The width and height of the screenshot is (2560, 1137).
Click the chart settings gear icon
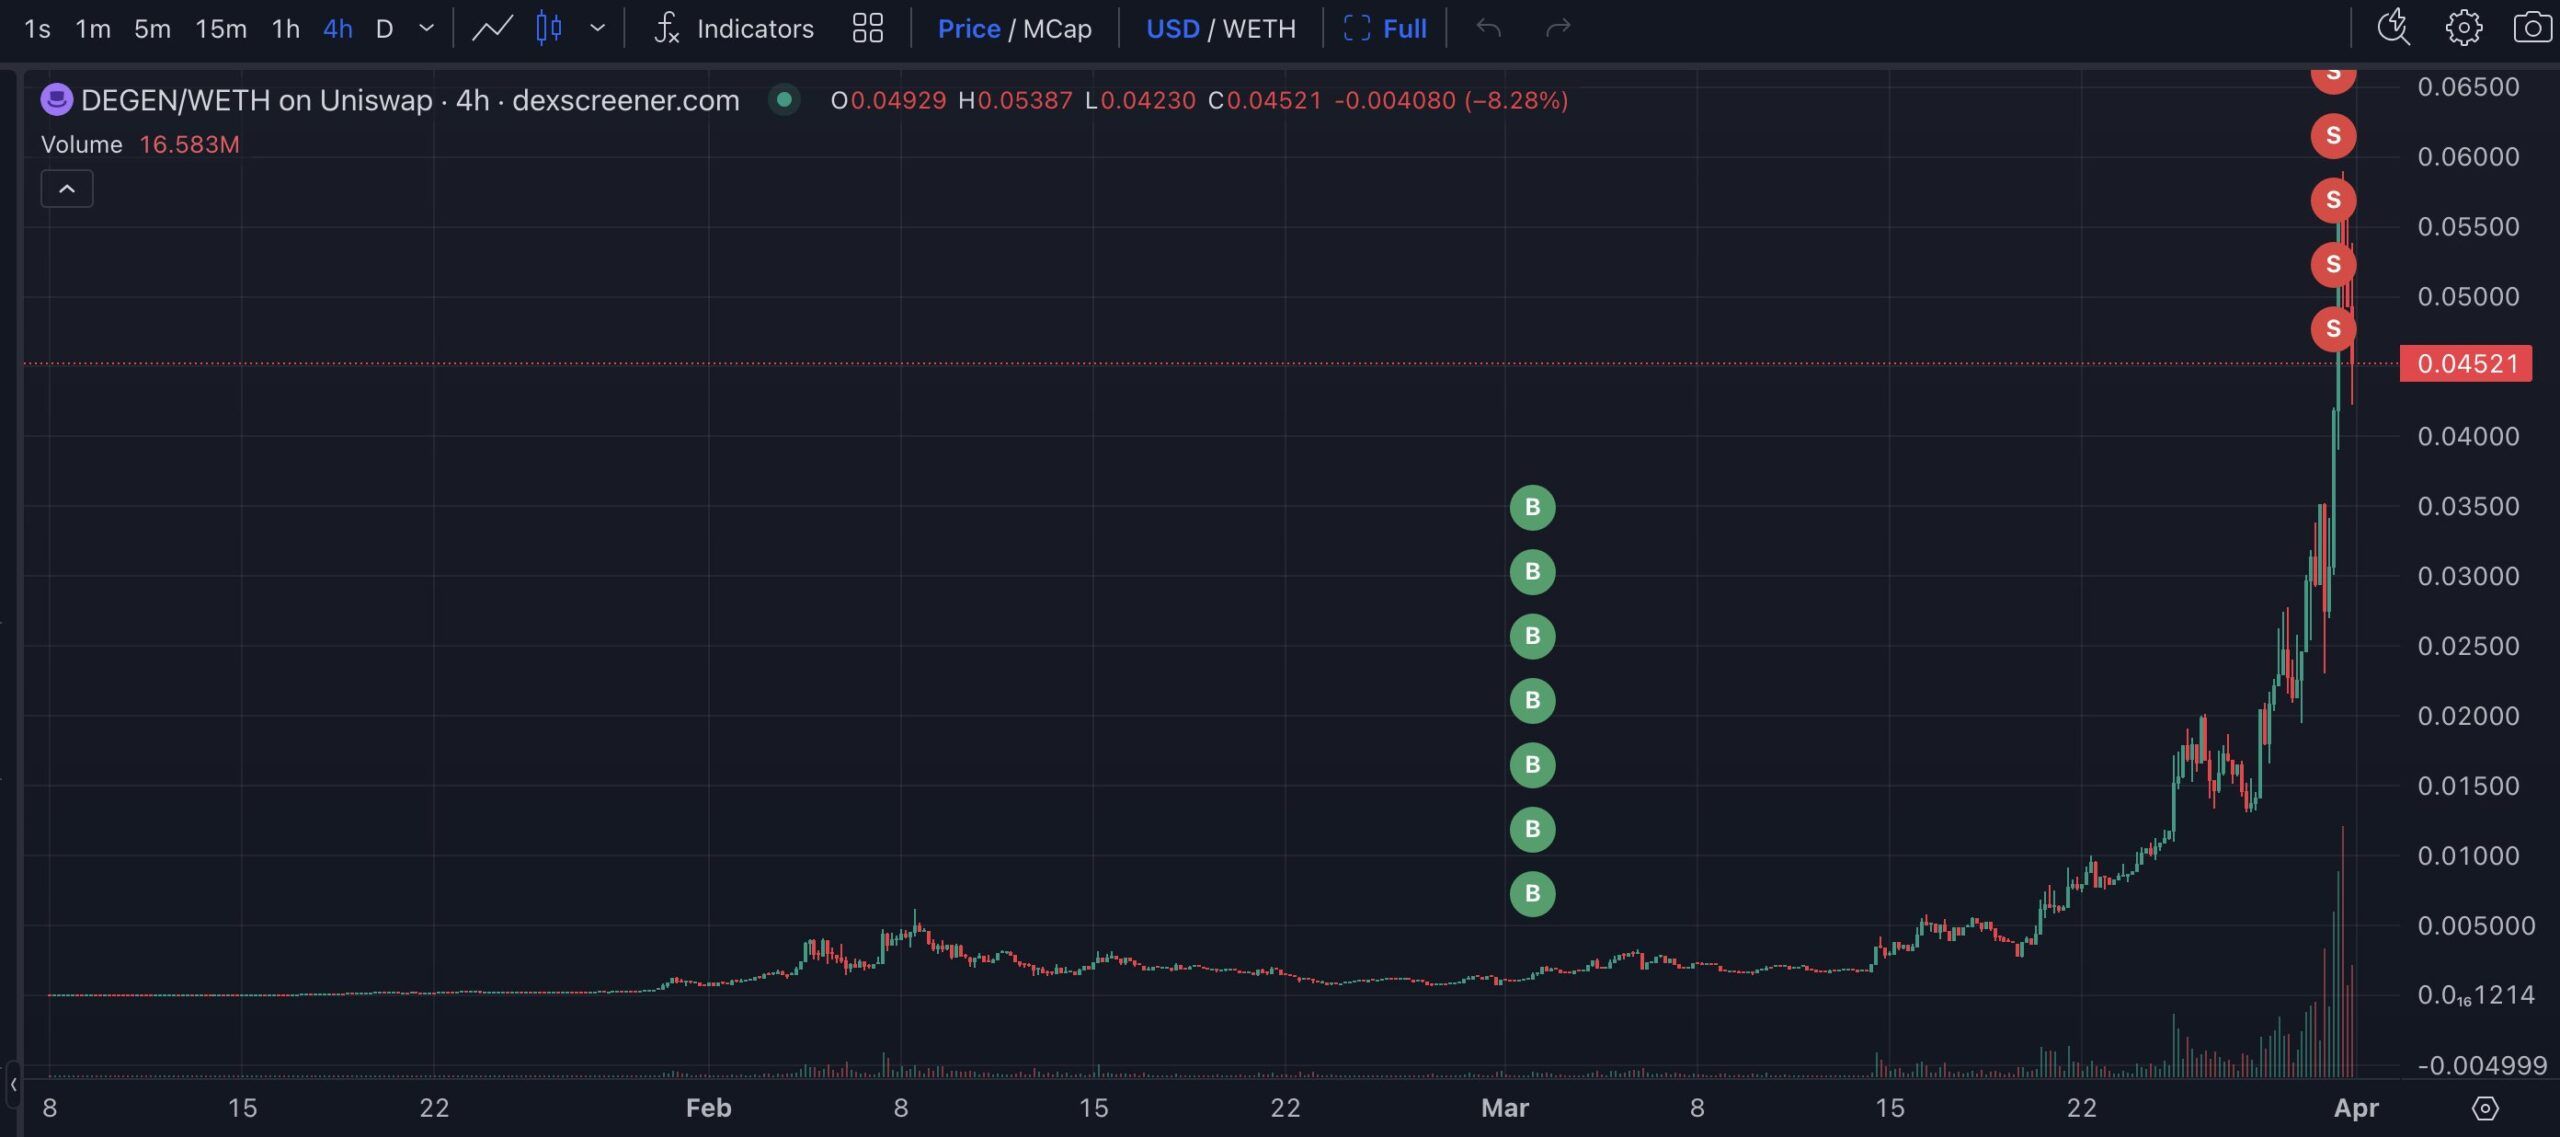[2463, 28]
